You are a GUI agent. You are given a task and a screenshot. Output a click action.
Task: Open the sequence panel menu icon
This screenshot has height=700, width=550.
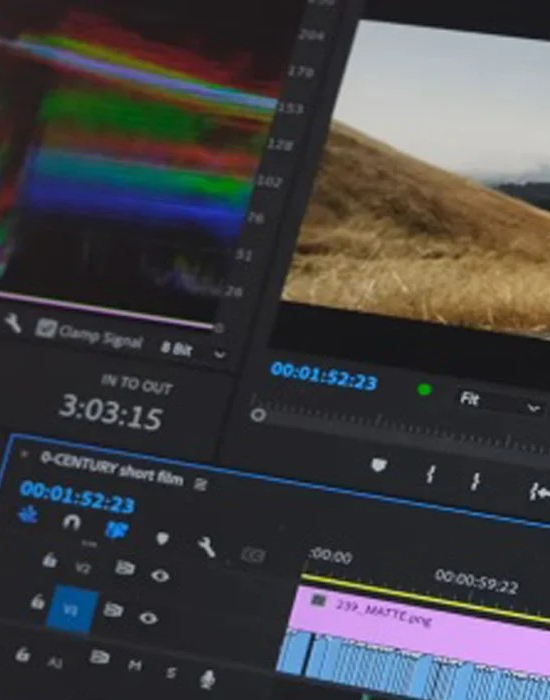(x=200, y=484)
